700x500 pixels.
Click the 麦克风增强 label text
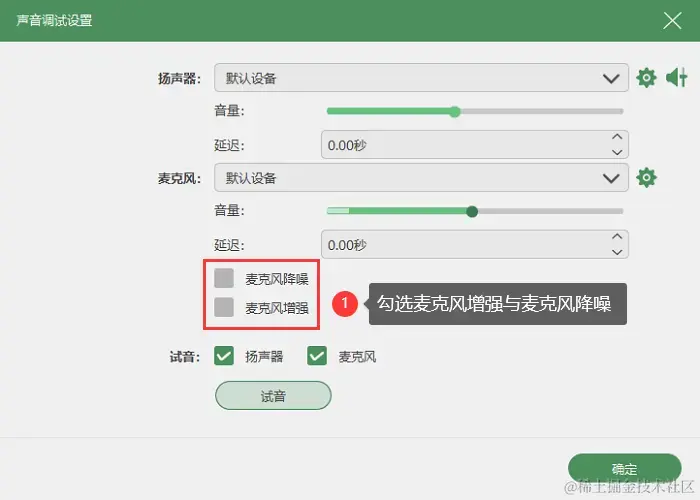coord(277,308)
